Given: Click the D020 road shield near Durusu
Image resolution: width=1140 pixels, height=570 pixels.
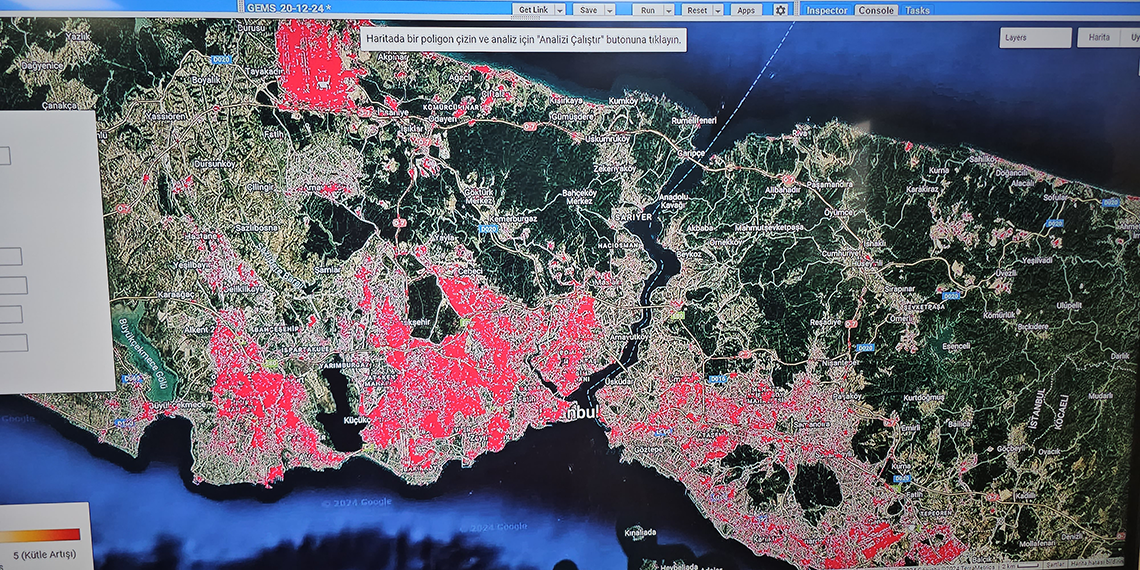Looking at the screenshot, I should pos(222,60).
